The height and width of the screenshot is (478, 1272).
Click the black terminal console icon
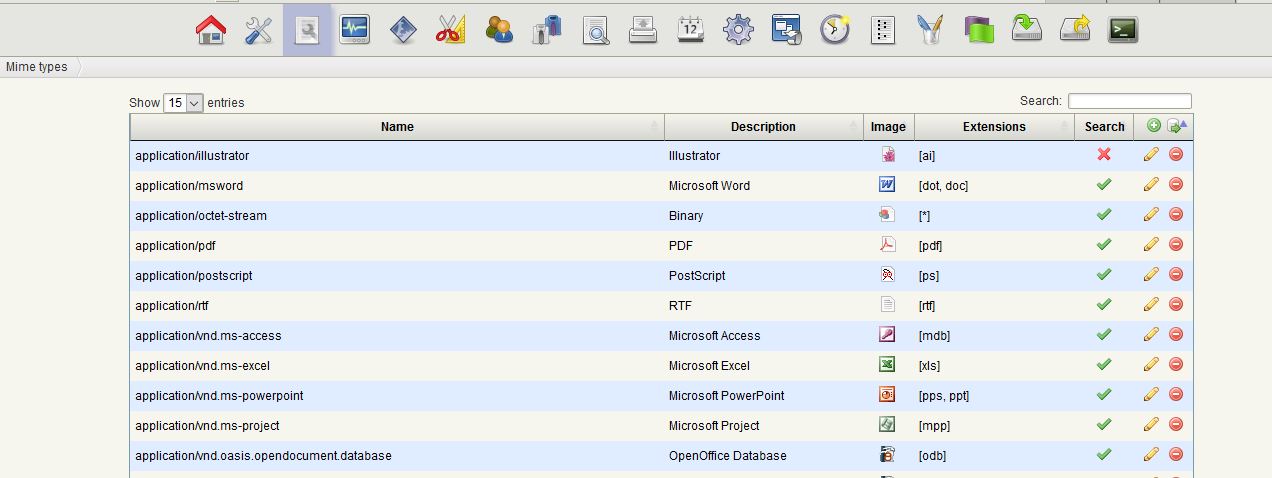1123,30
